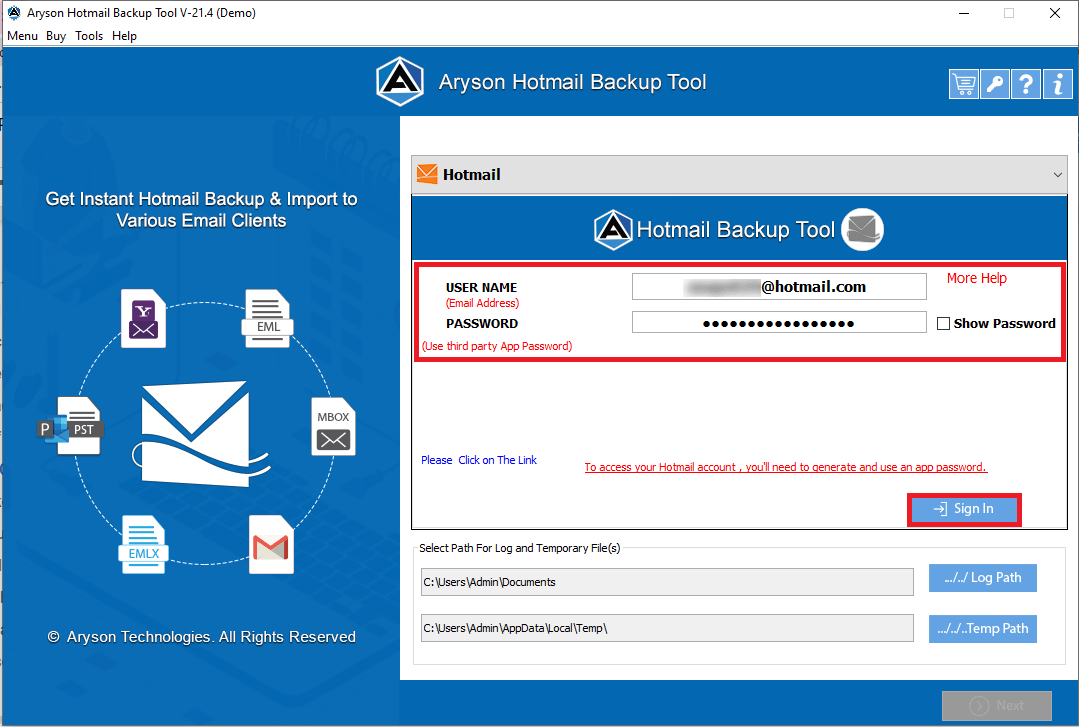This screenshot has width=1079, height=727.
Task: Minimize the Aryson Hotmail Backup Tool window
Action: [x=964, y=13]
